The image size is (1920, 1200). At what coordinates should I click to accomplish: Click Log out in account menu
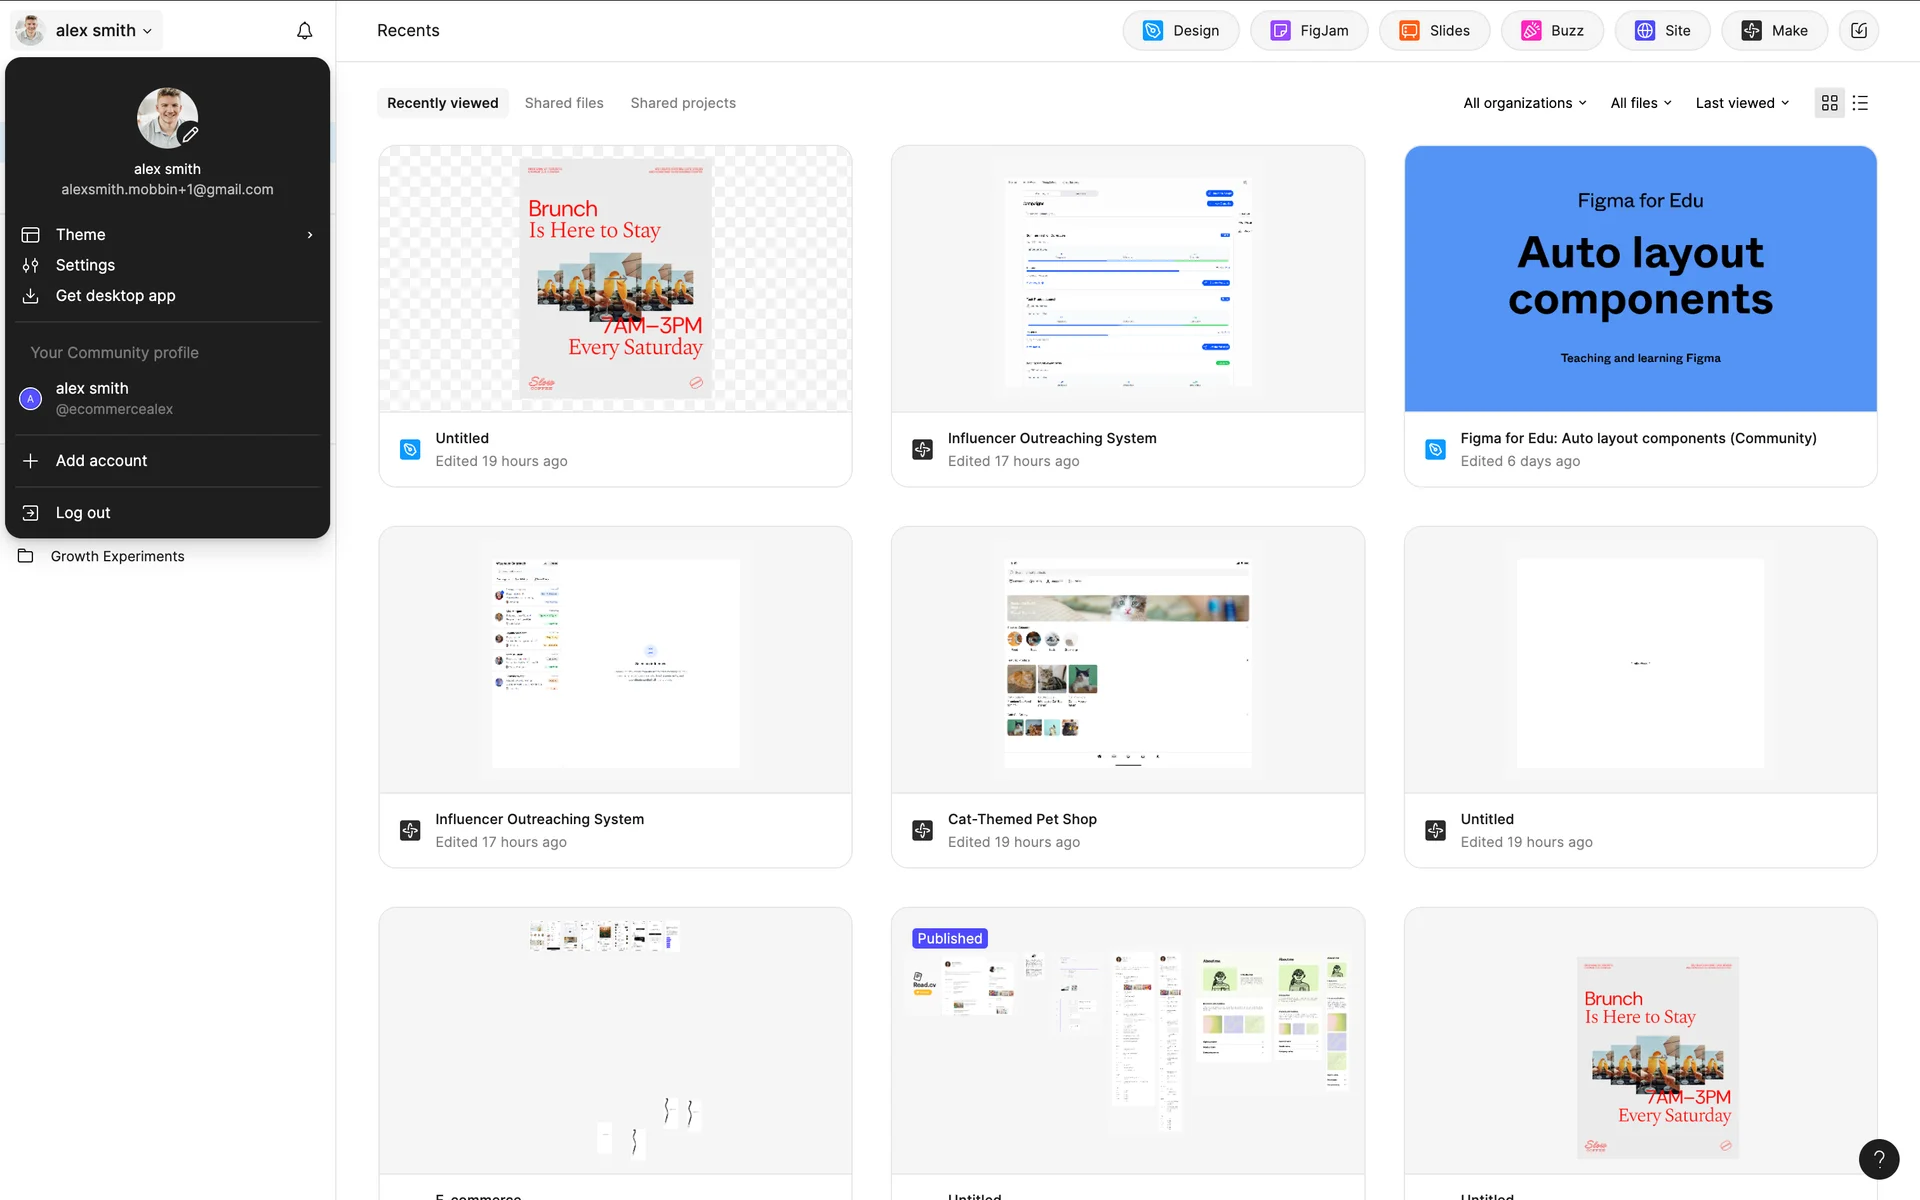pyautogui.click(x=83, y=513)
